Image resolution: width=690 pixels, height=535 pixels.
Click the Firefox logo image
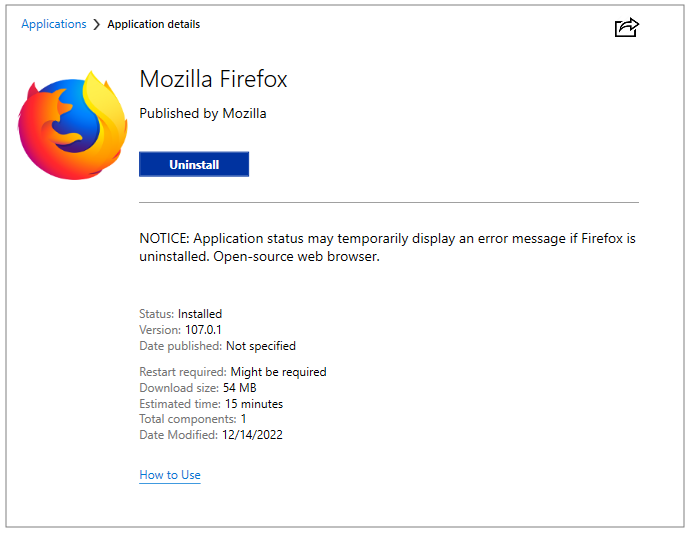click(73, 124)
